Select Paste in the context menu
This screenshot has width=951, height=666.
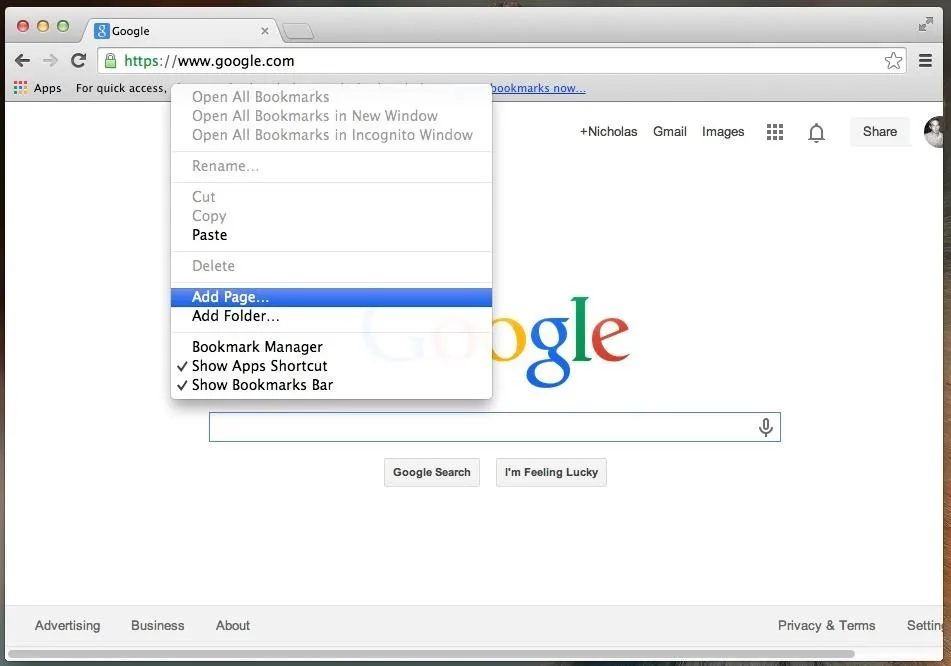331,235
